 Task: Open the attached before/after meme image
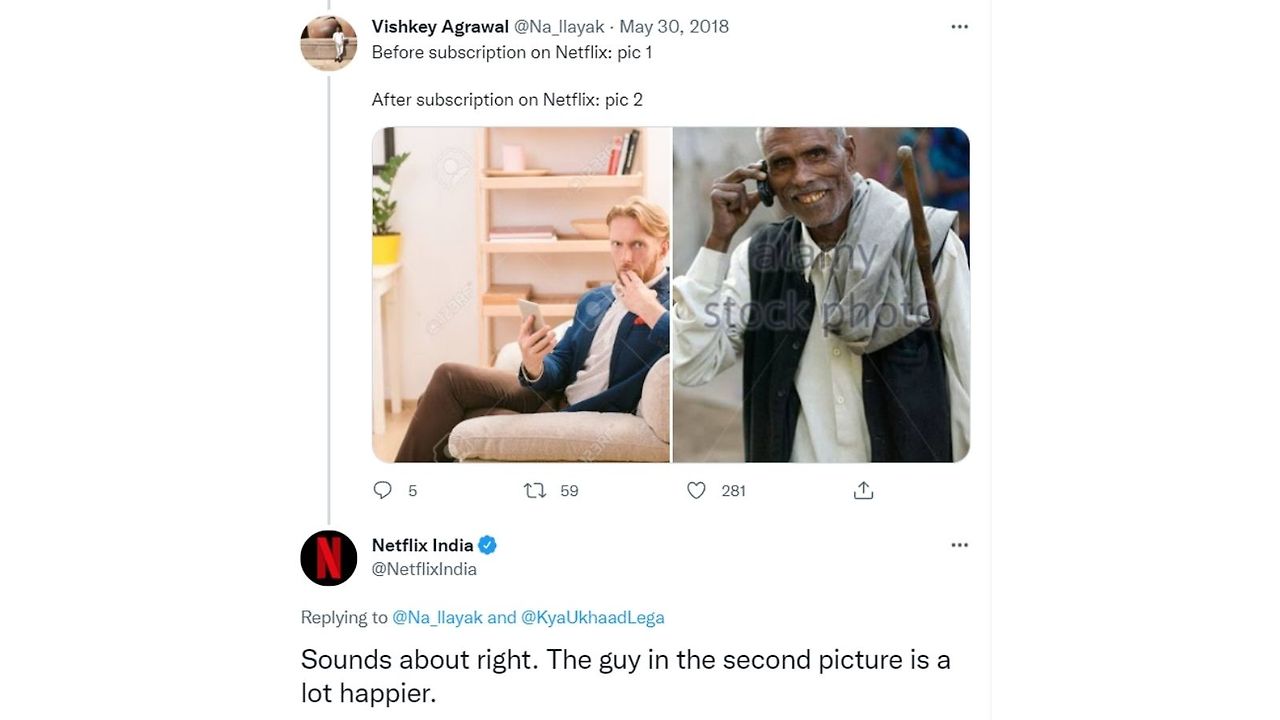[x=670, y=293]
